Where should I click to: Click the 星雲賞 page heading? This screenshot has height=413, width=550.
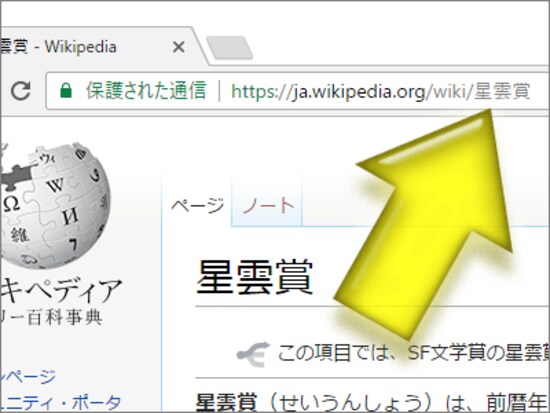[x=255, y=277]
